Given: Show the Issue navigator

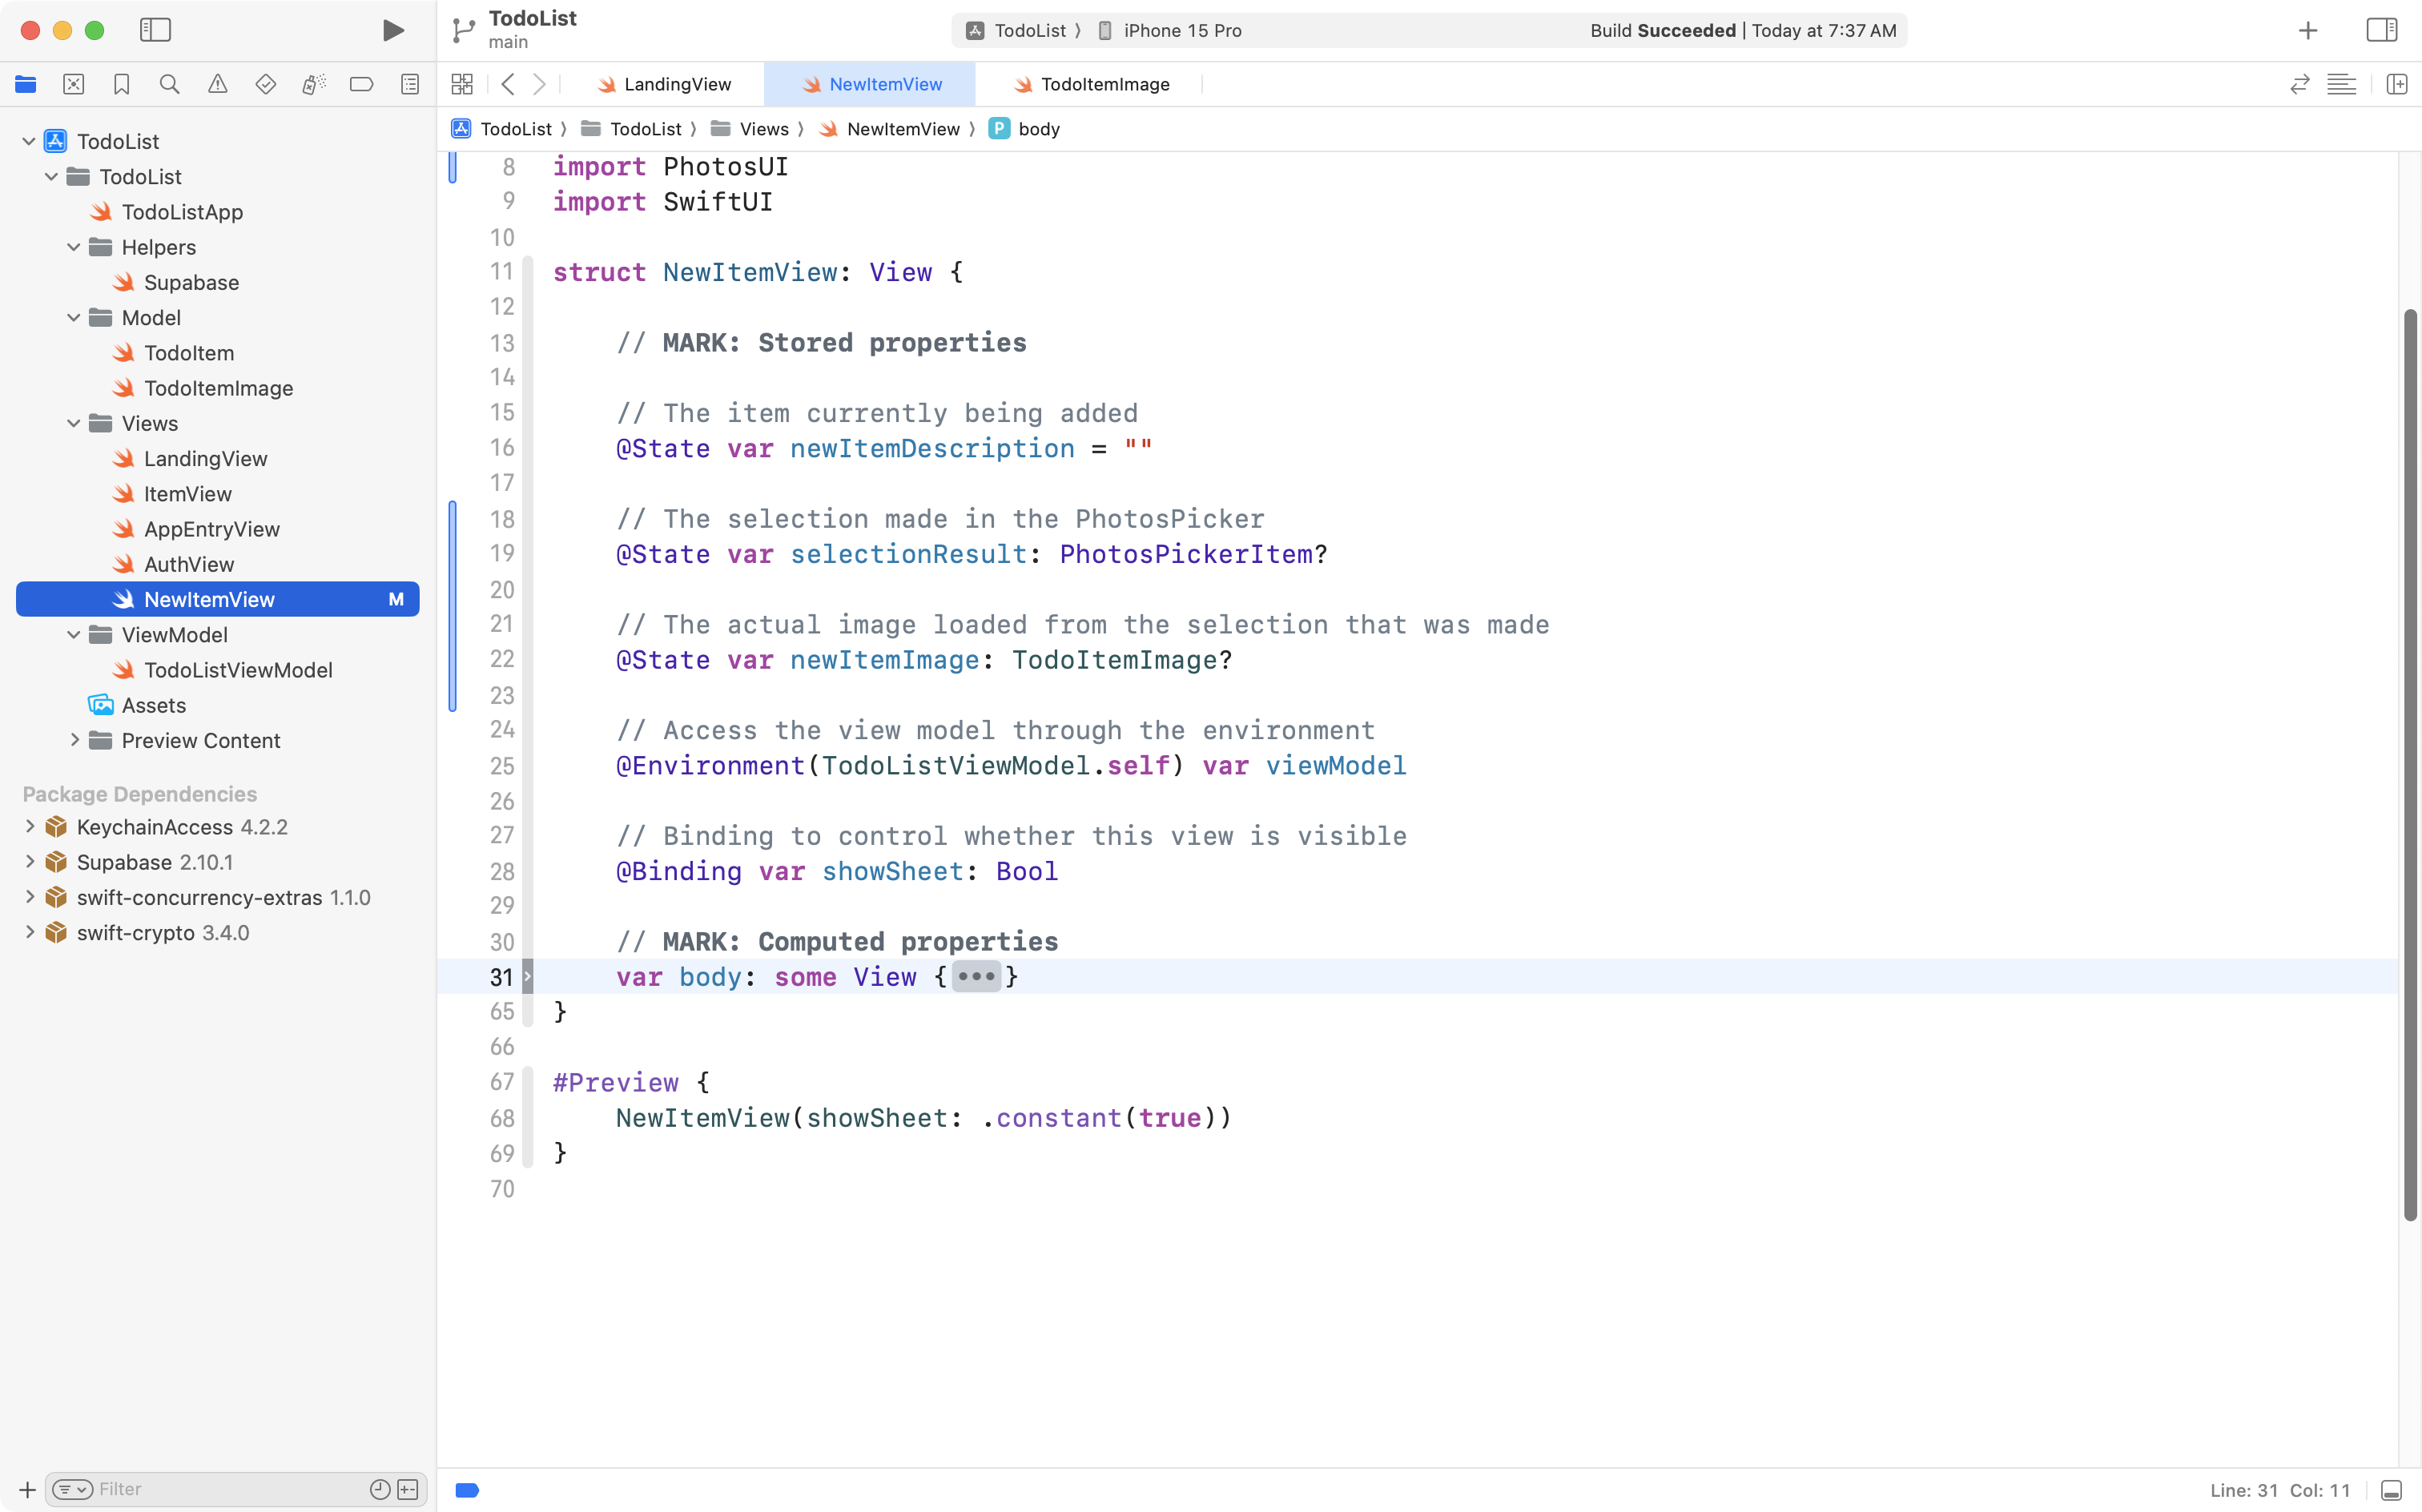Looking at the screenshot, I should [x=217, y=84].
